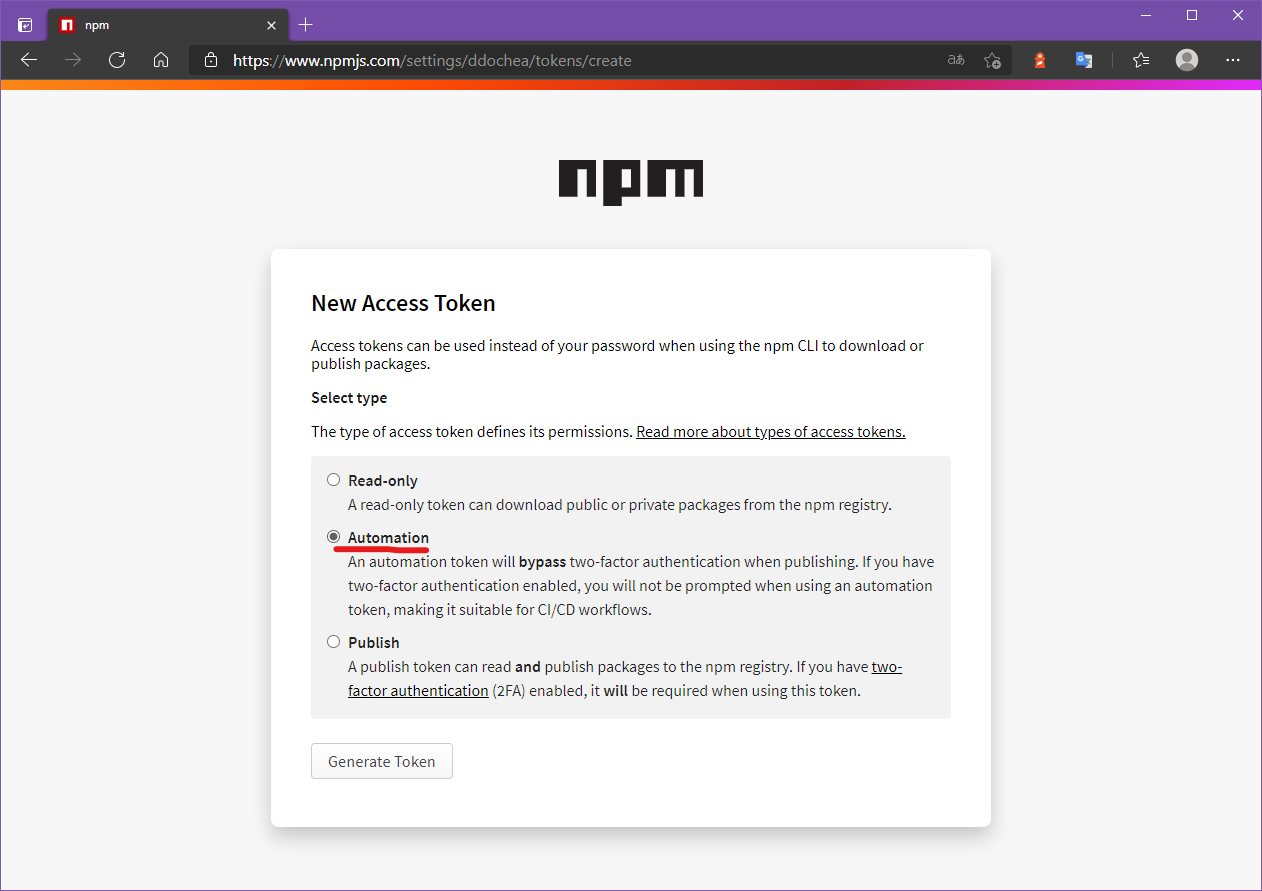Click the Read-only label text

tap(383, 481)
